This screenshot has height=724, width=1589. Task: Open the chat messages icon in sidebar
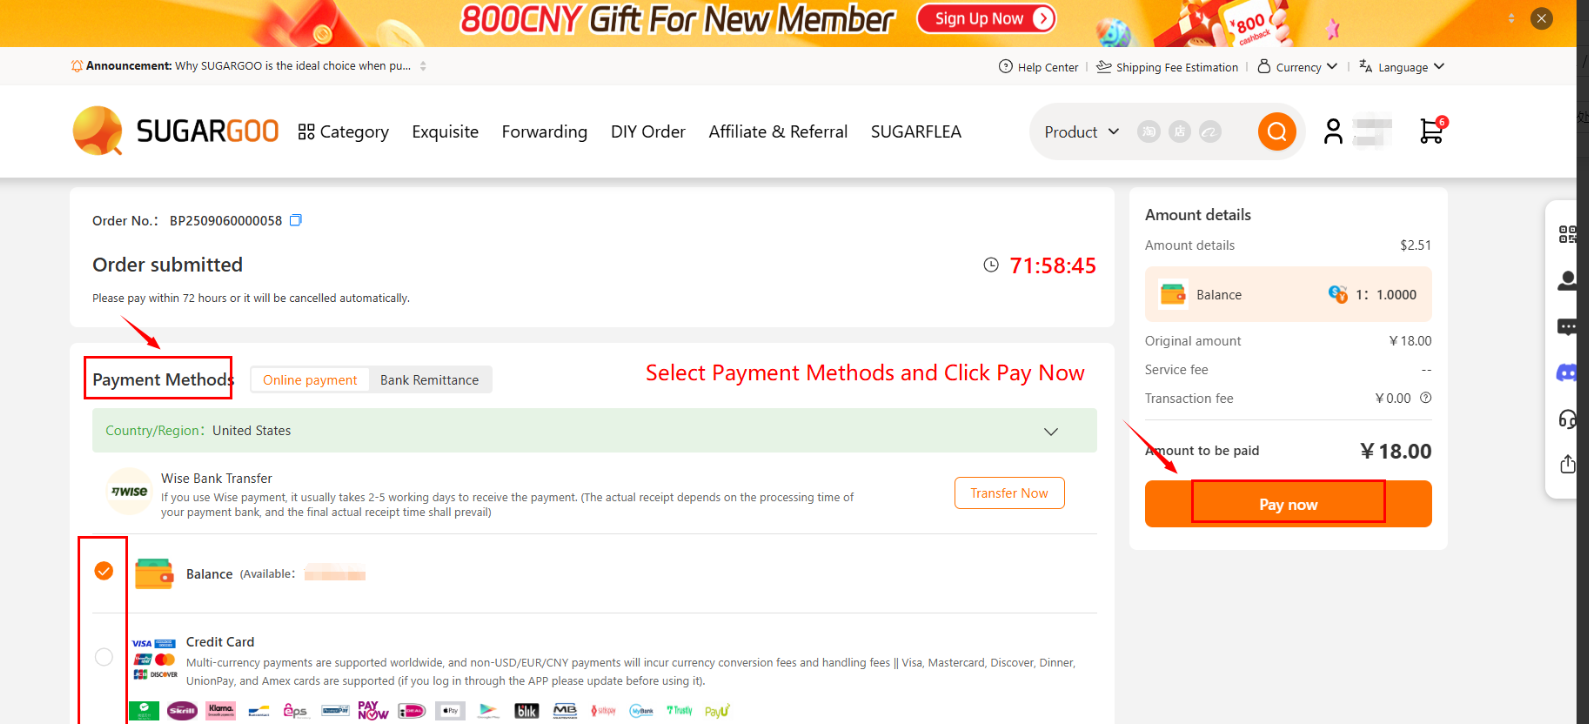click(x=1567, y=326)
